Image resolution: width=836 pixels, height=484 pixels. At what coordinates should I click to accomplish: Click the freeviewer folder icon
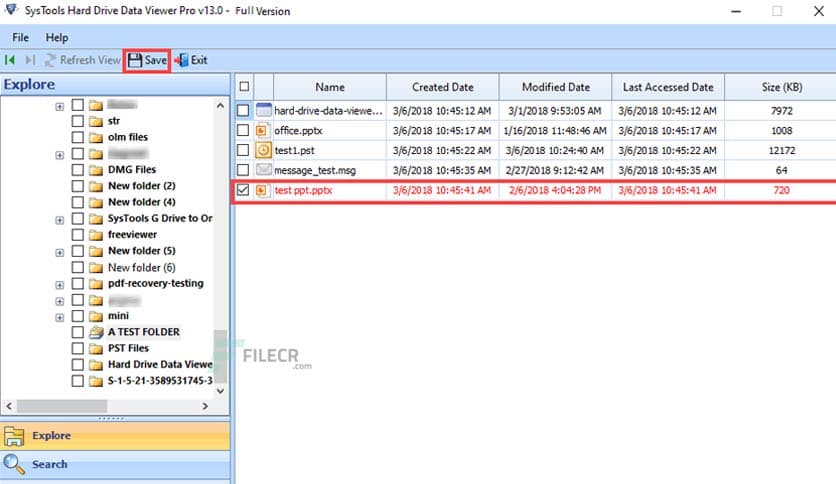tap(96, 235)
